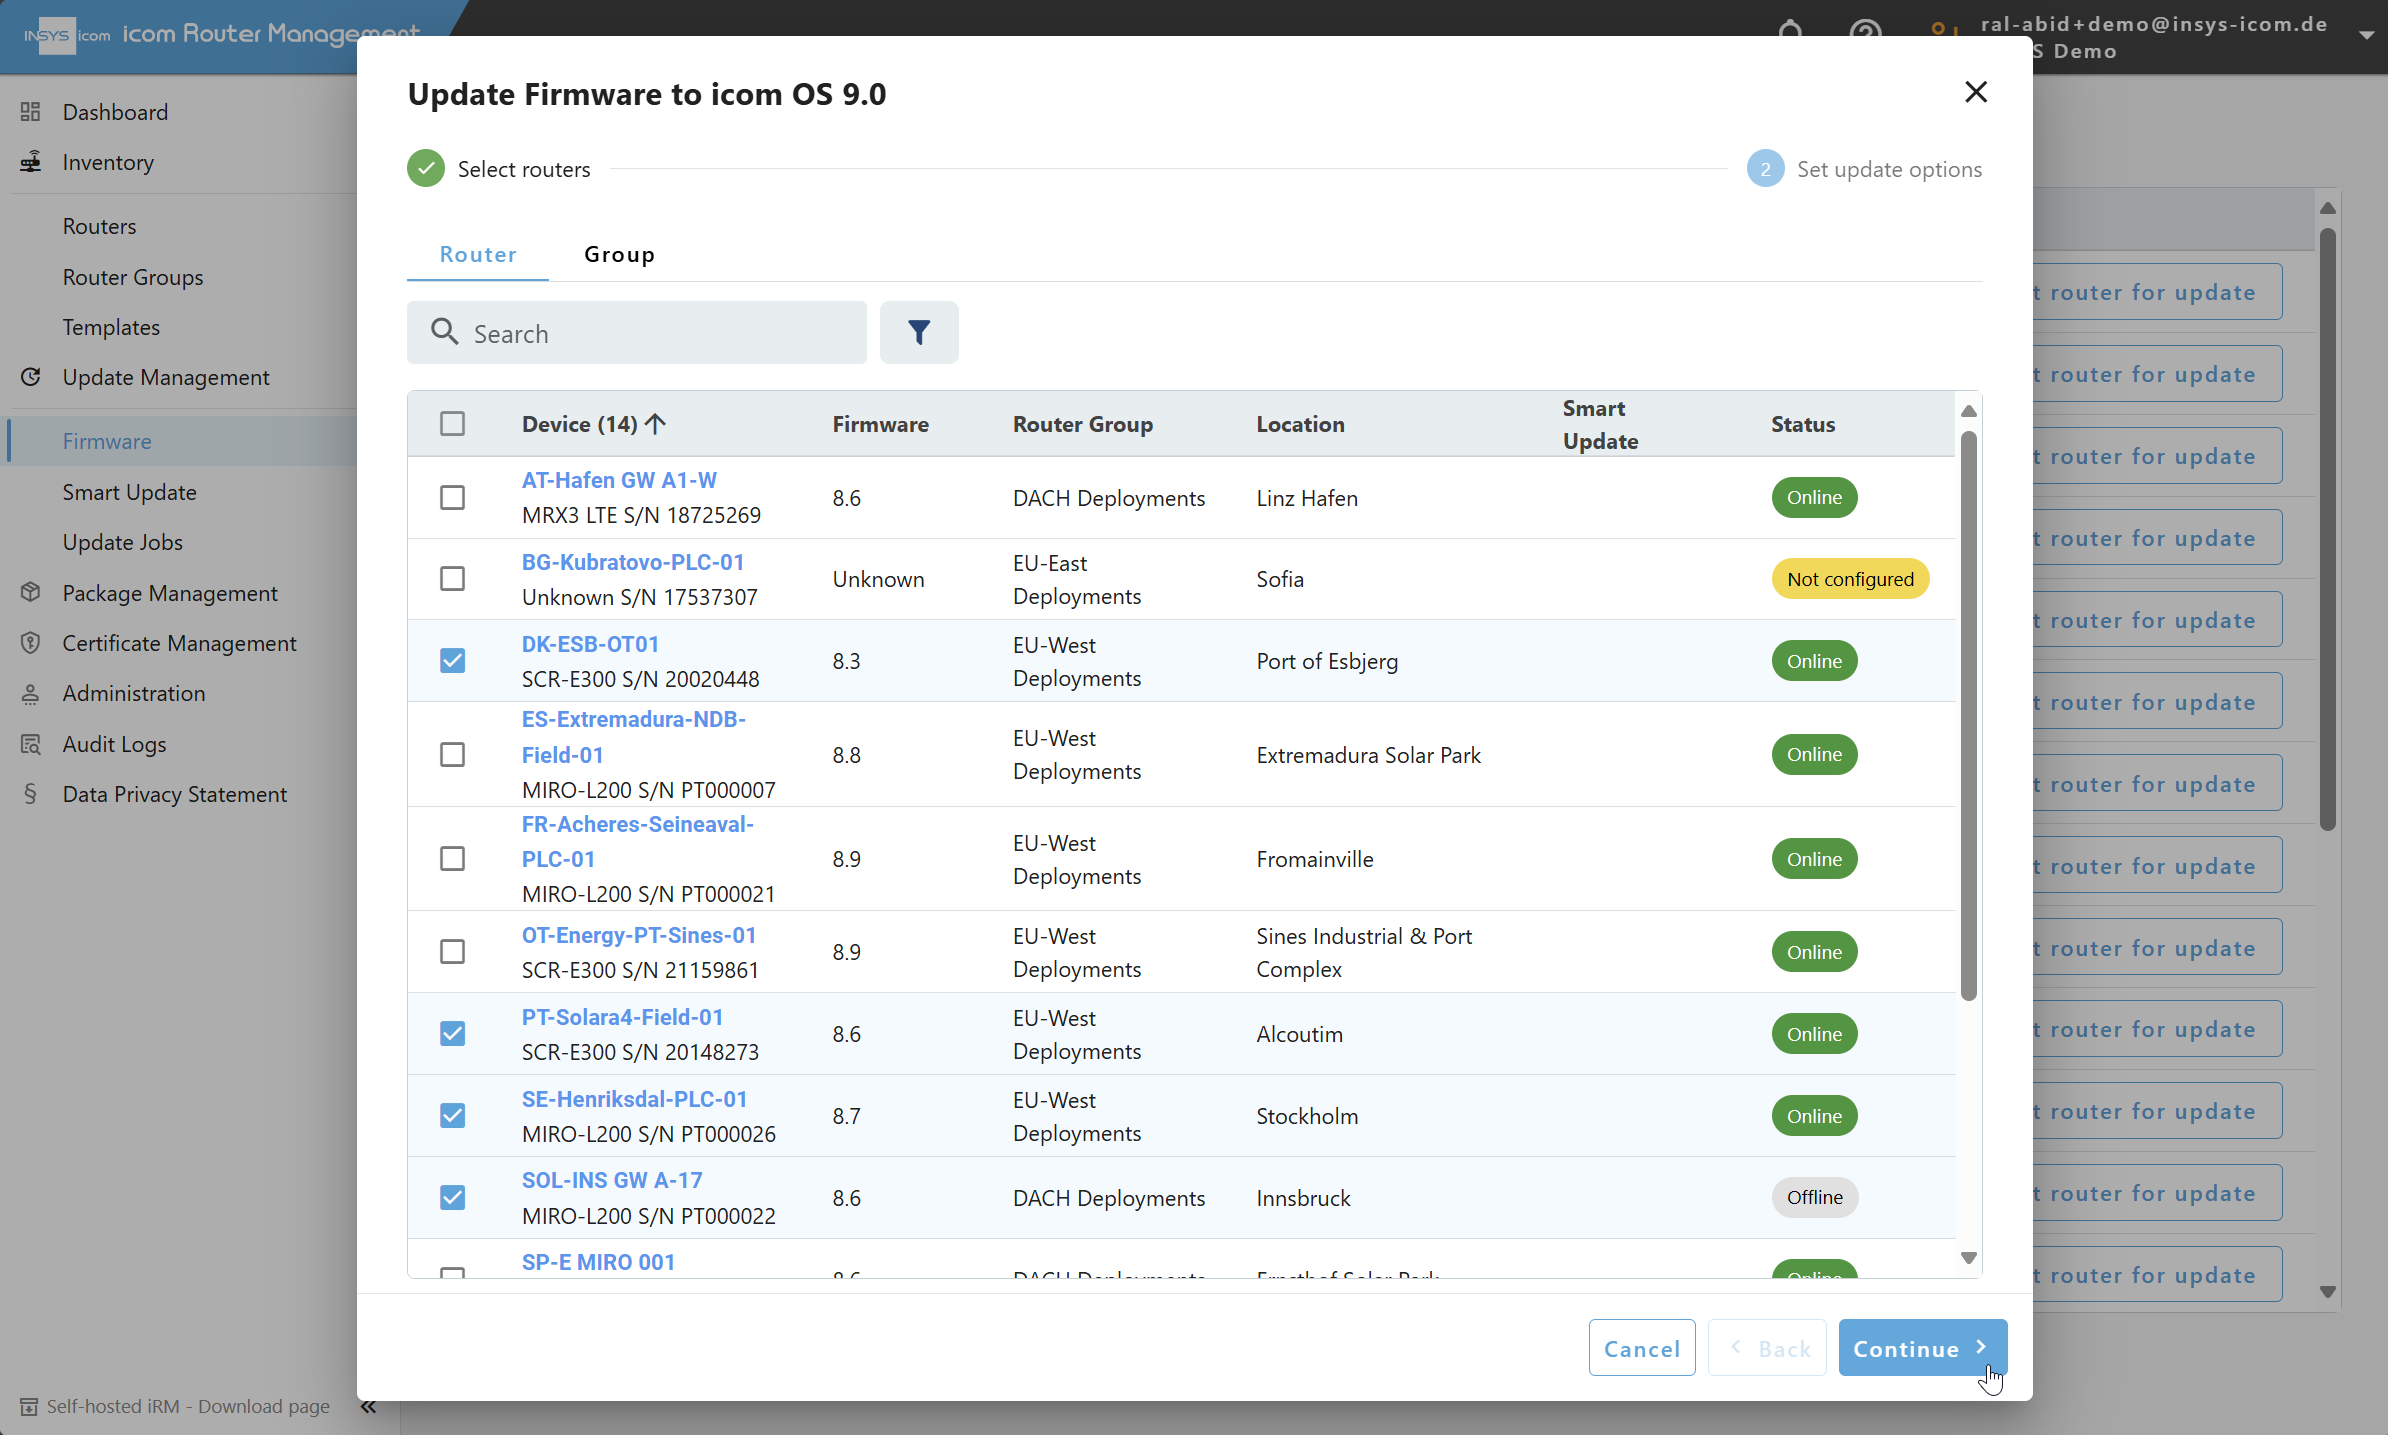Click the Data Privacy section-sign icon
Image resolution: width=2388 pixels, height=1435 pixels.
pos(31,794)
